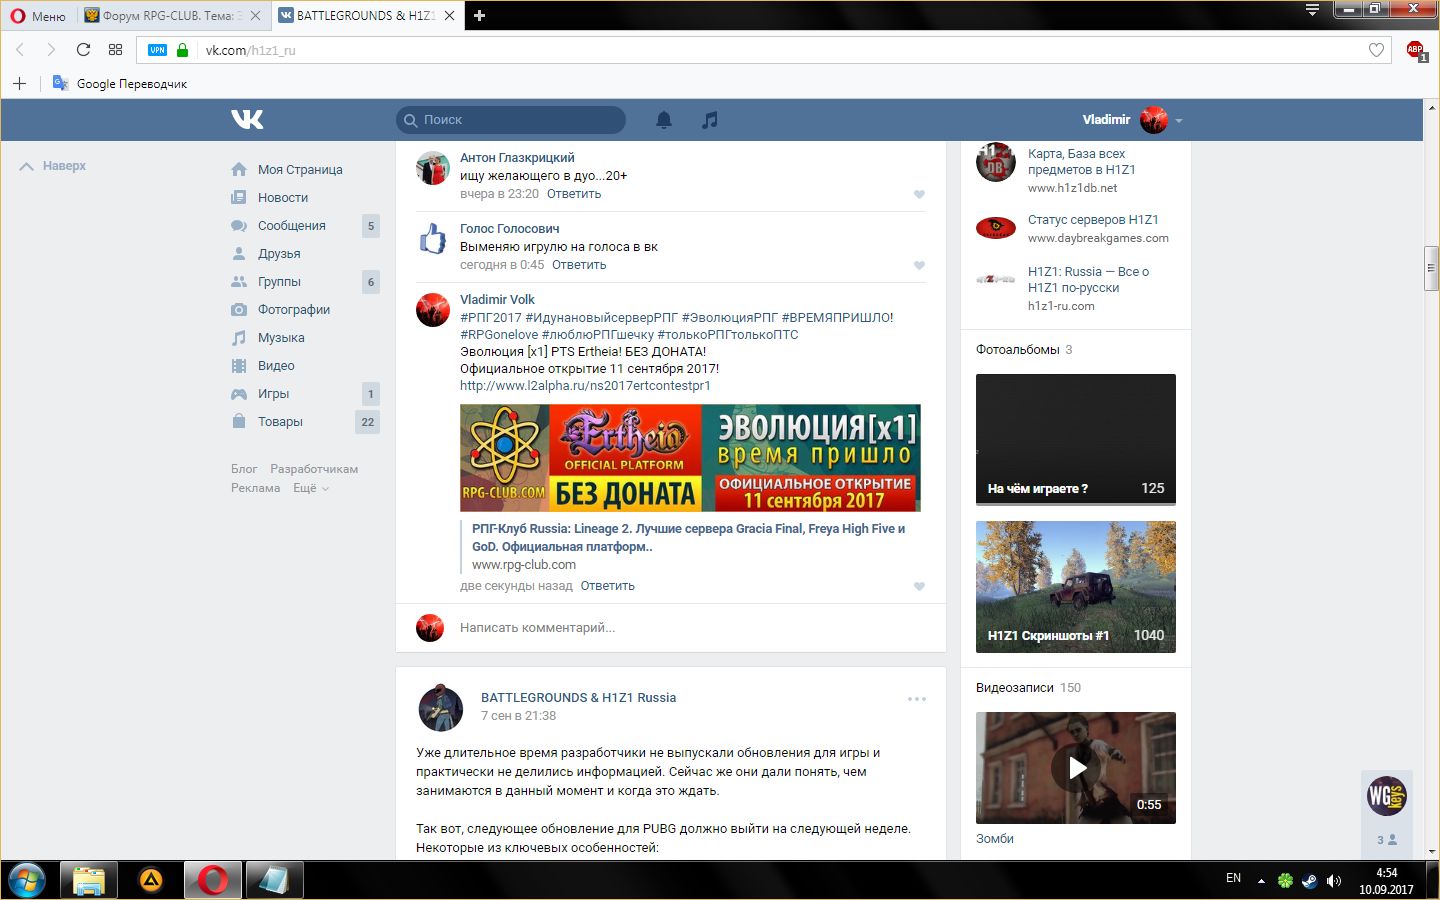
Task: Like Антон Глазкрицкий's comment heart
Action: coord(919,195)
